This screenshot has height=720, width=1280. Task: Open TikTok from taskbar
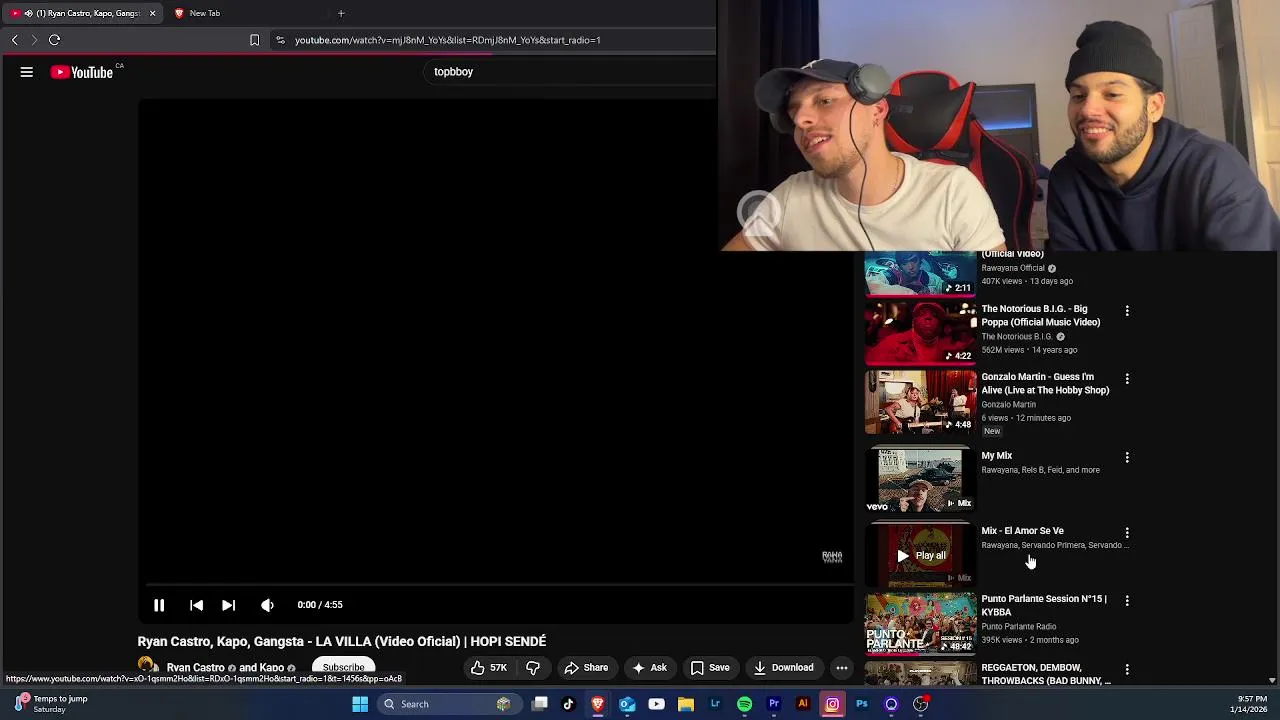point(569,704)
